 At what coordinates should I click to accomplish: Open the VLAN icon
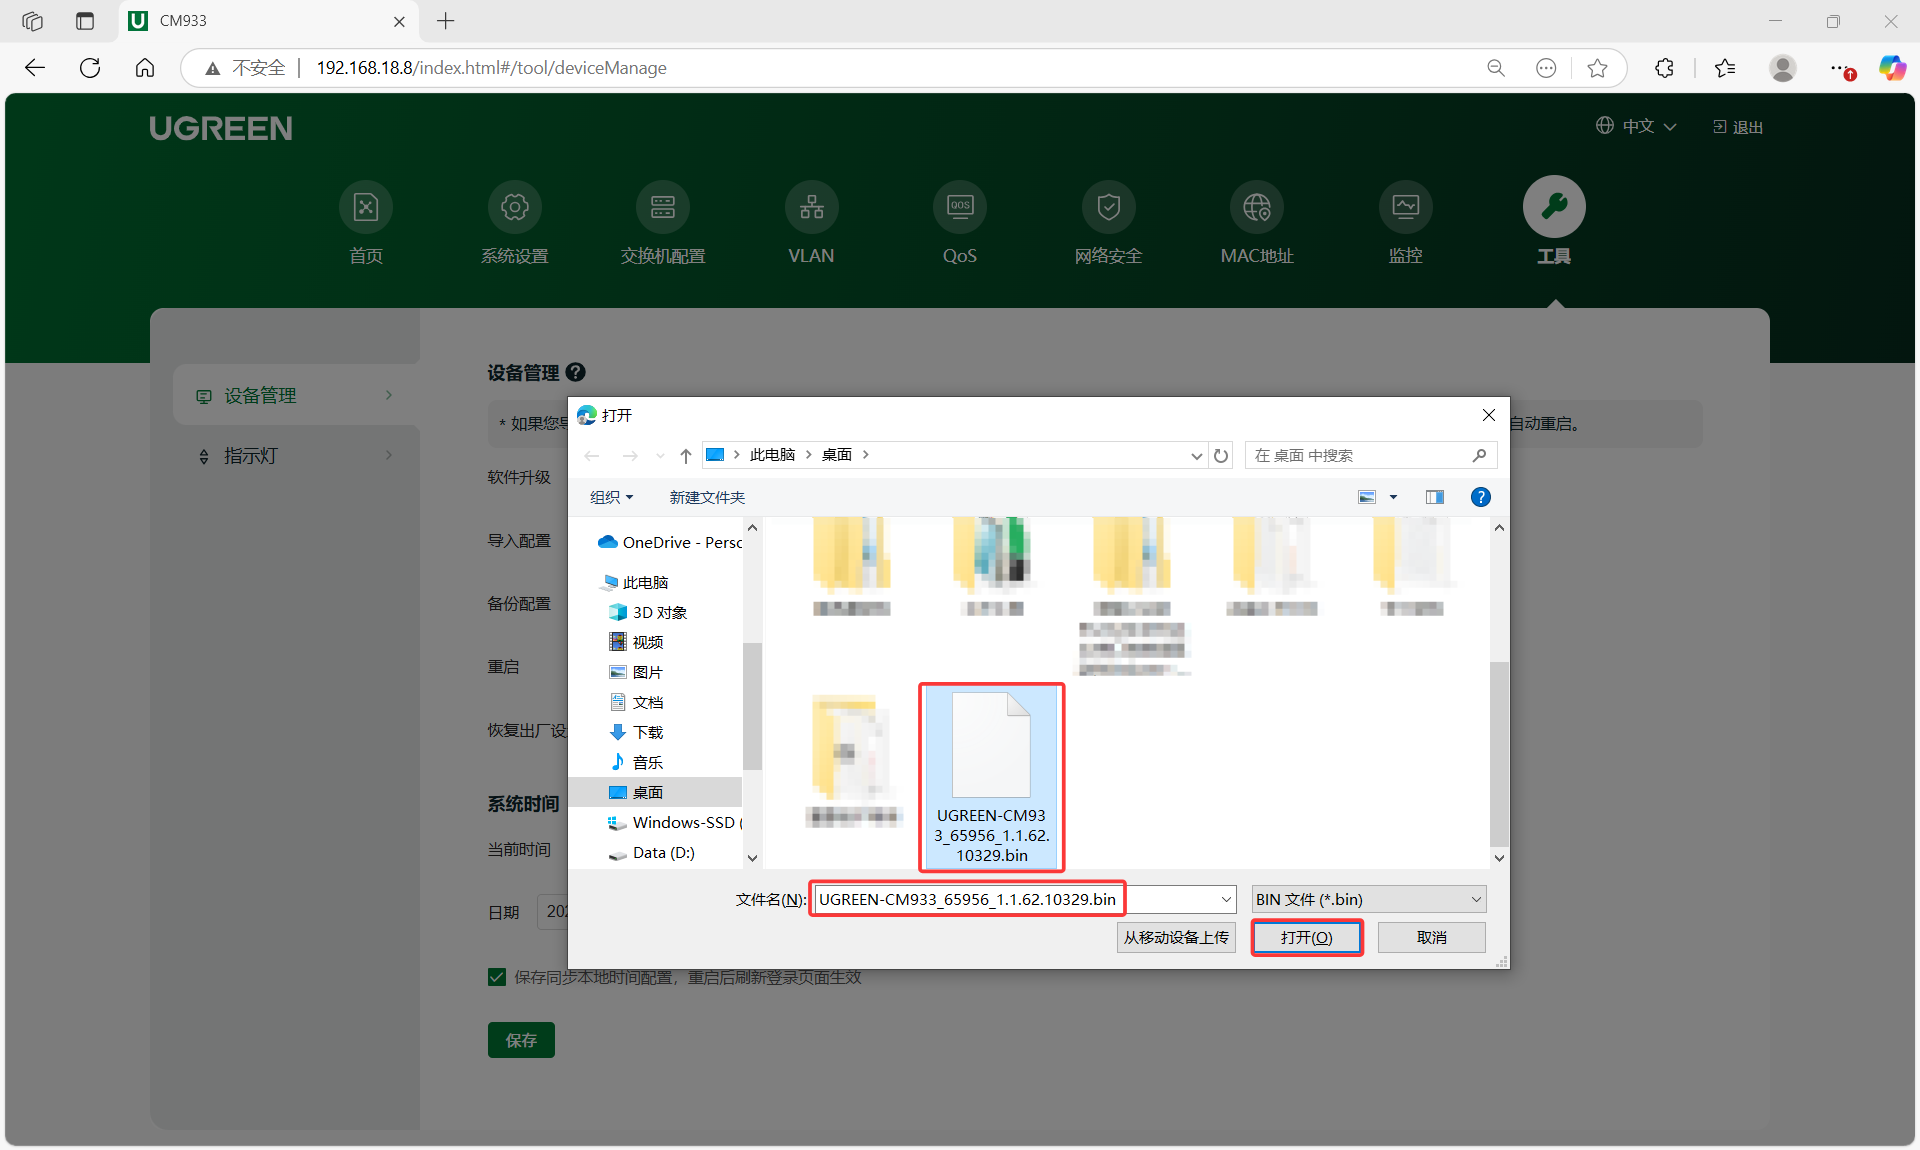pos(811,207)
